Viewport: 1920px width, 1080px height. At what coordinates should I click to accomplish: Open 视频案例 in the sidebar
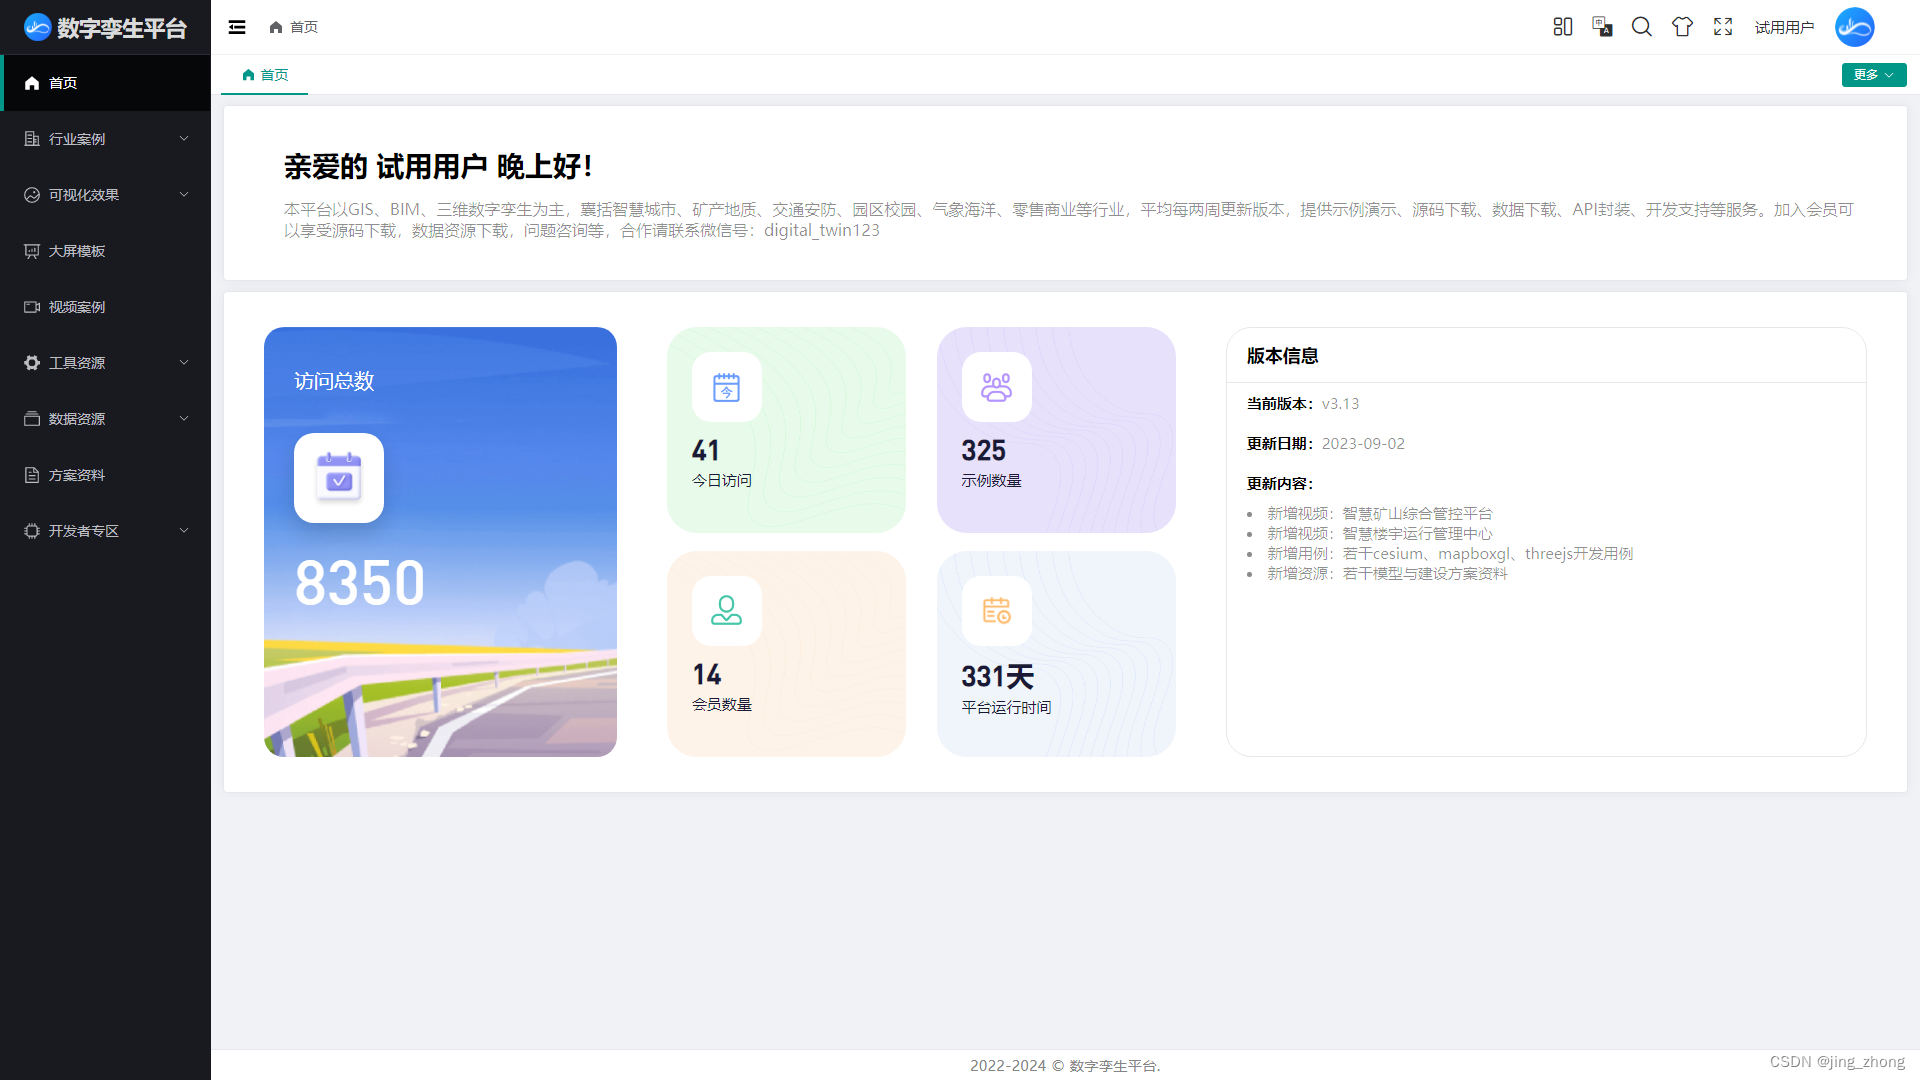[x=77, y=307]
